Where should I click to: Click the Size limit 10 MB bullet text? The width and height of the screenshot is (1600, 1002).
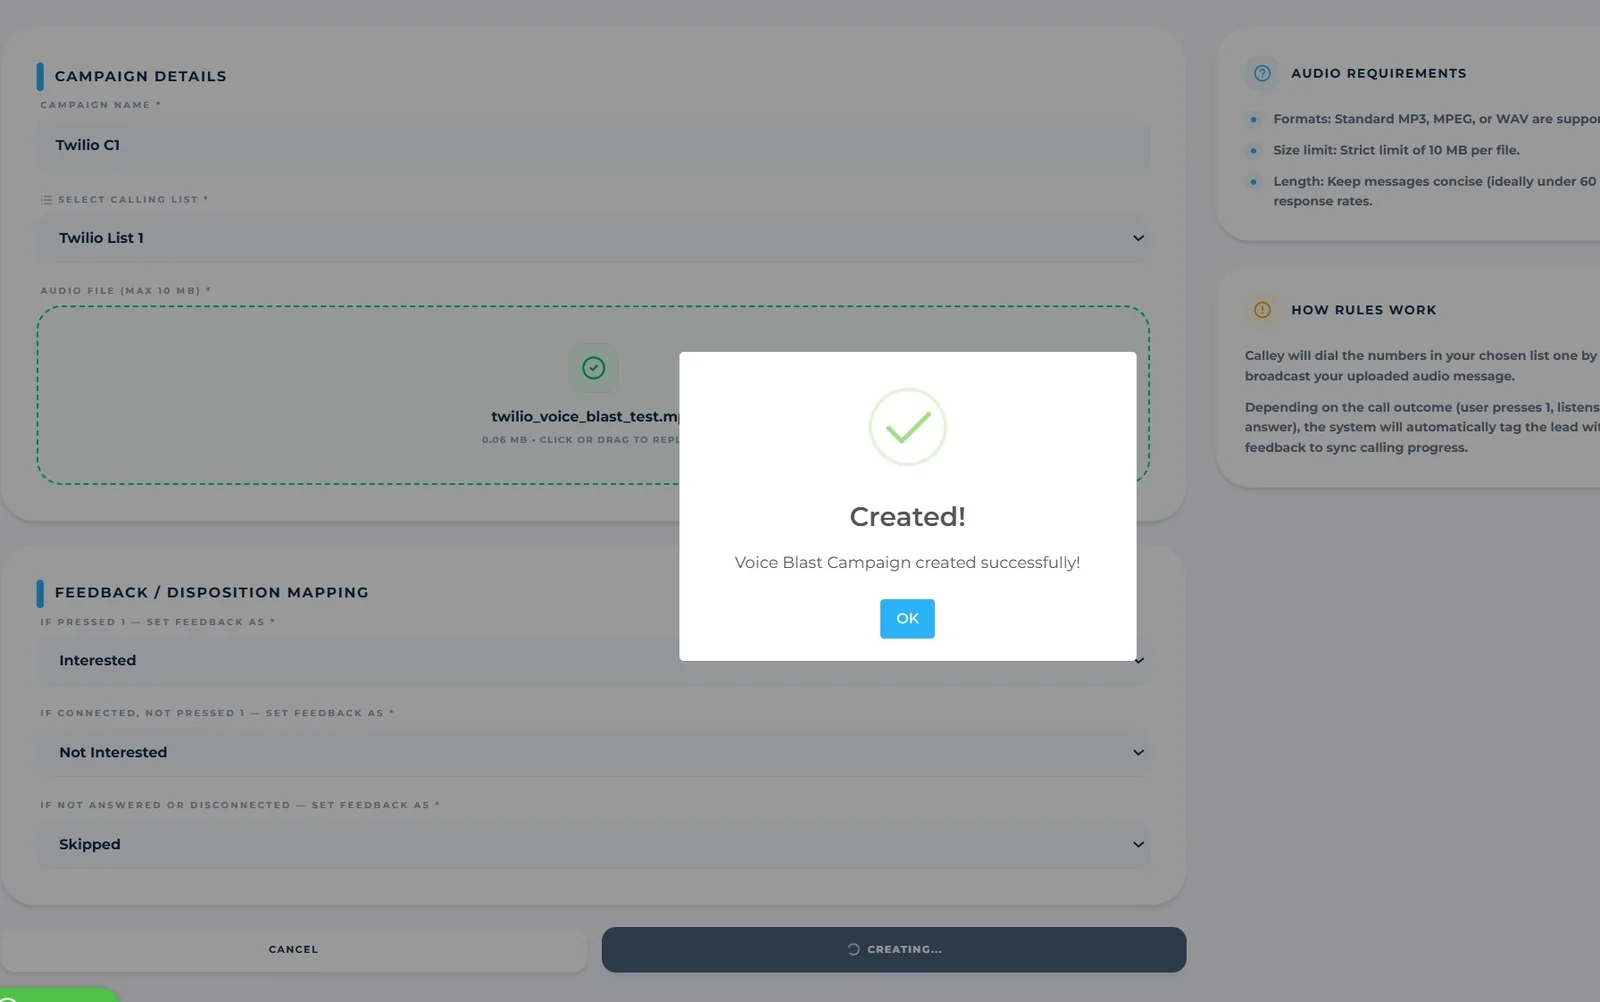click(1396, 150)
